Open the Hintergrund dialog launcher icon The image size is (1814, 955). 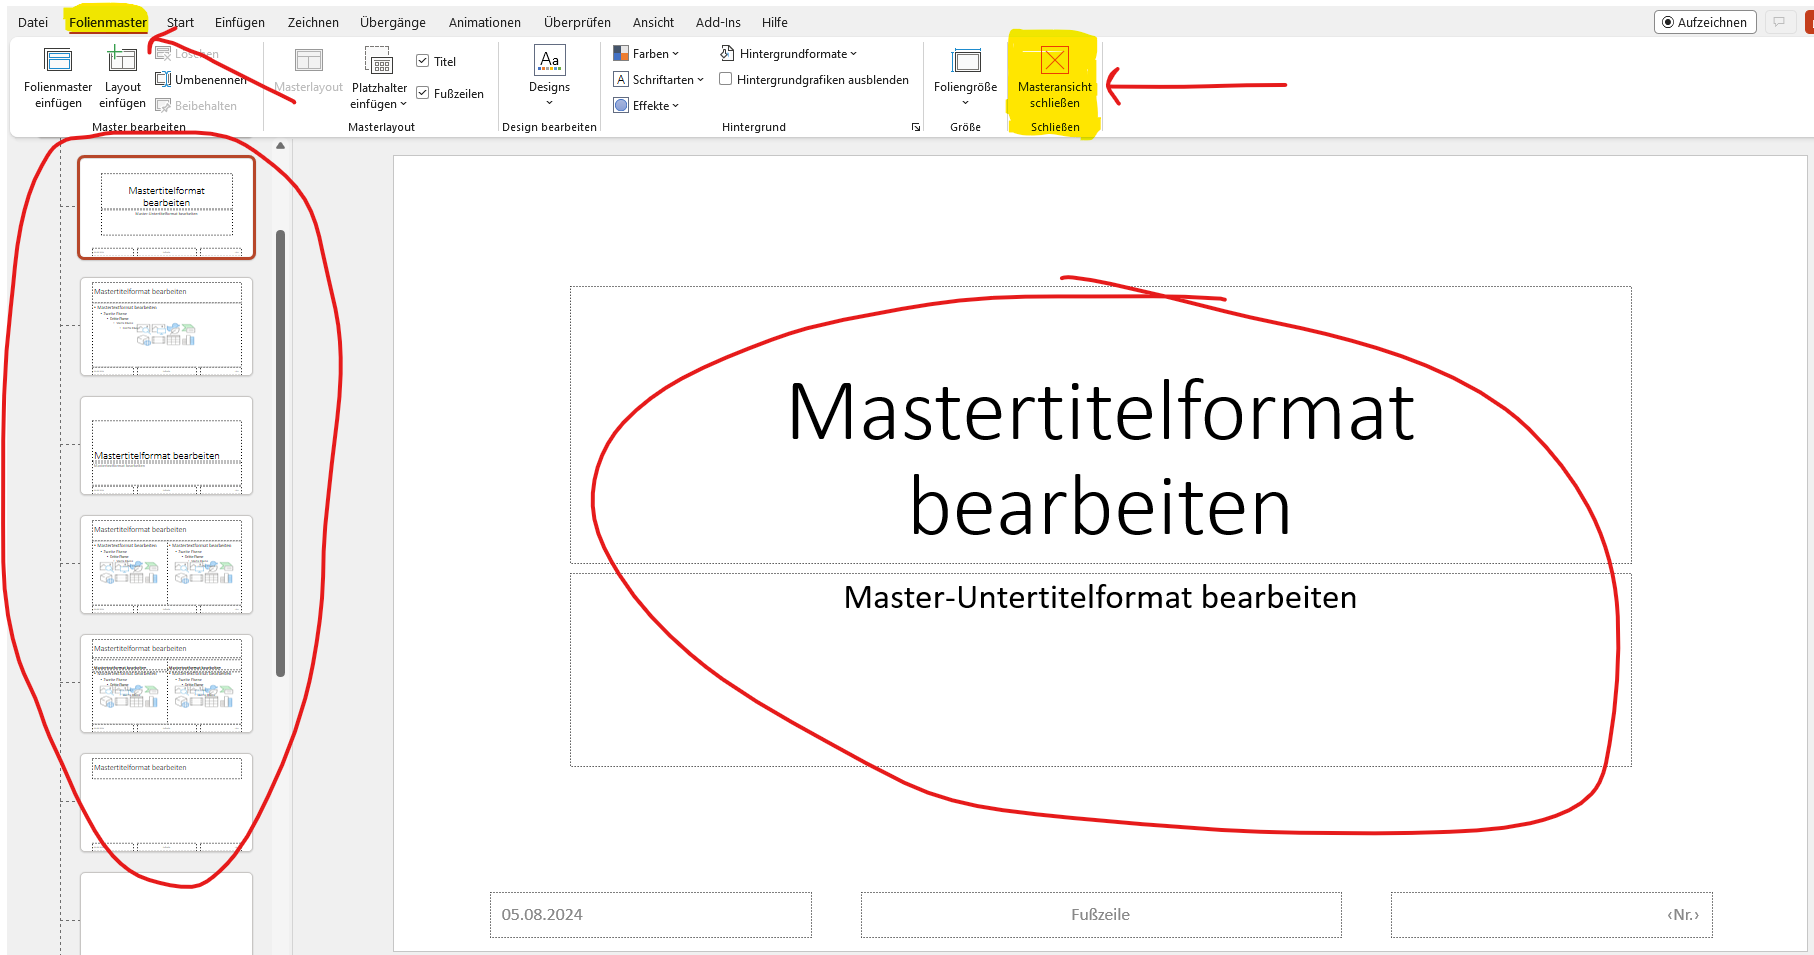(915, 128)
